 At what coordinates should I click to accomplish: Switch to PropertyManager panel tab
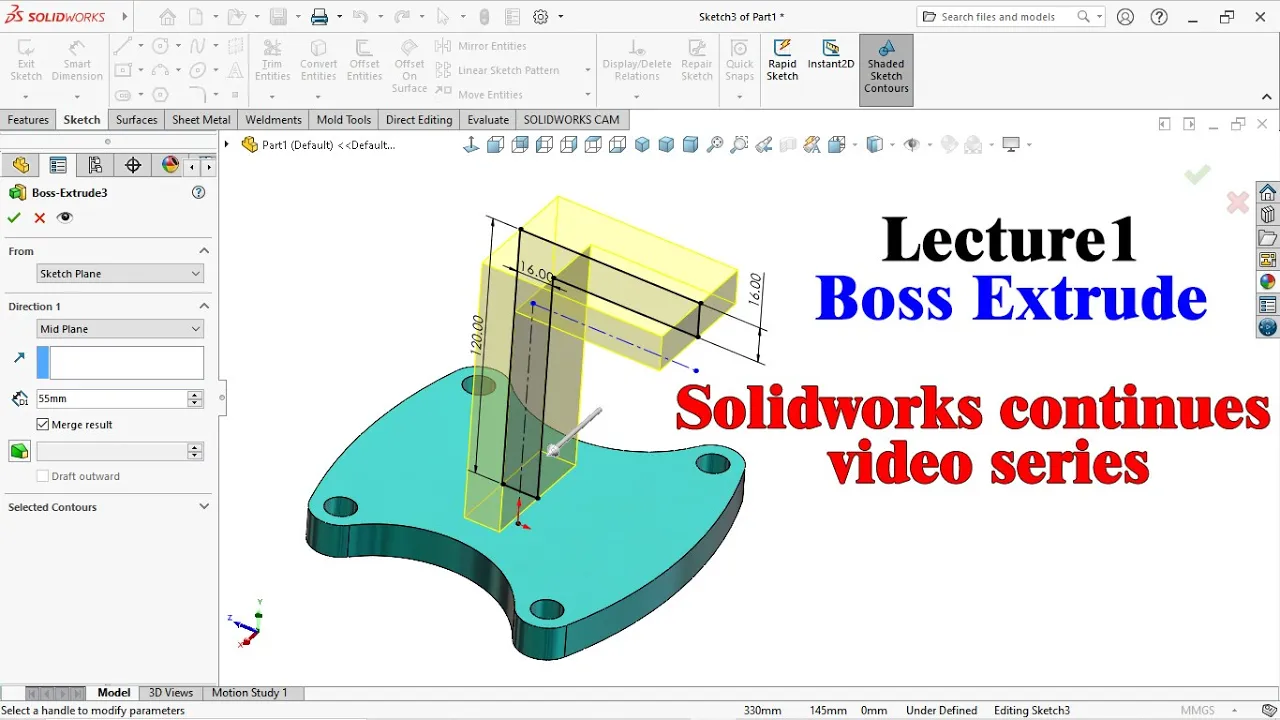[58, 165]
